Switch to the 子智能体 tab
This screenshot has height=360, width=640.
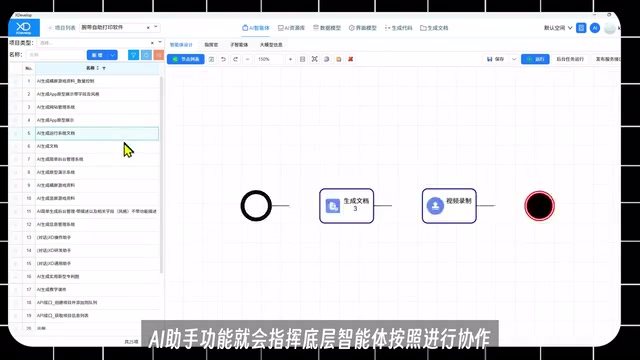point(239,44)
